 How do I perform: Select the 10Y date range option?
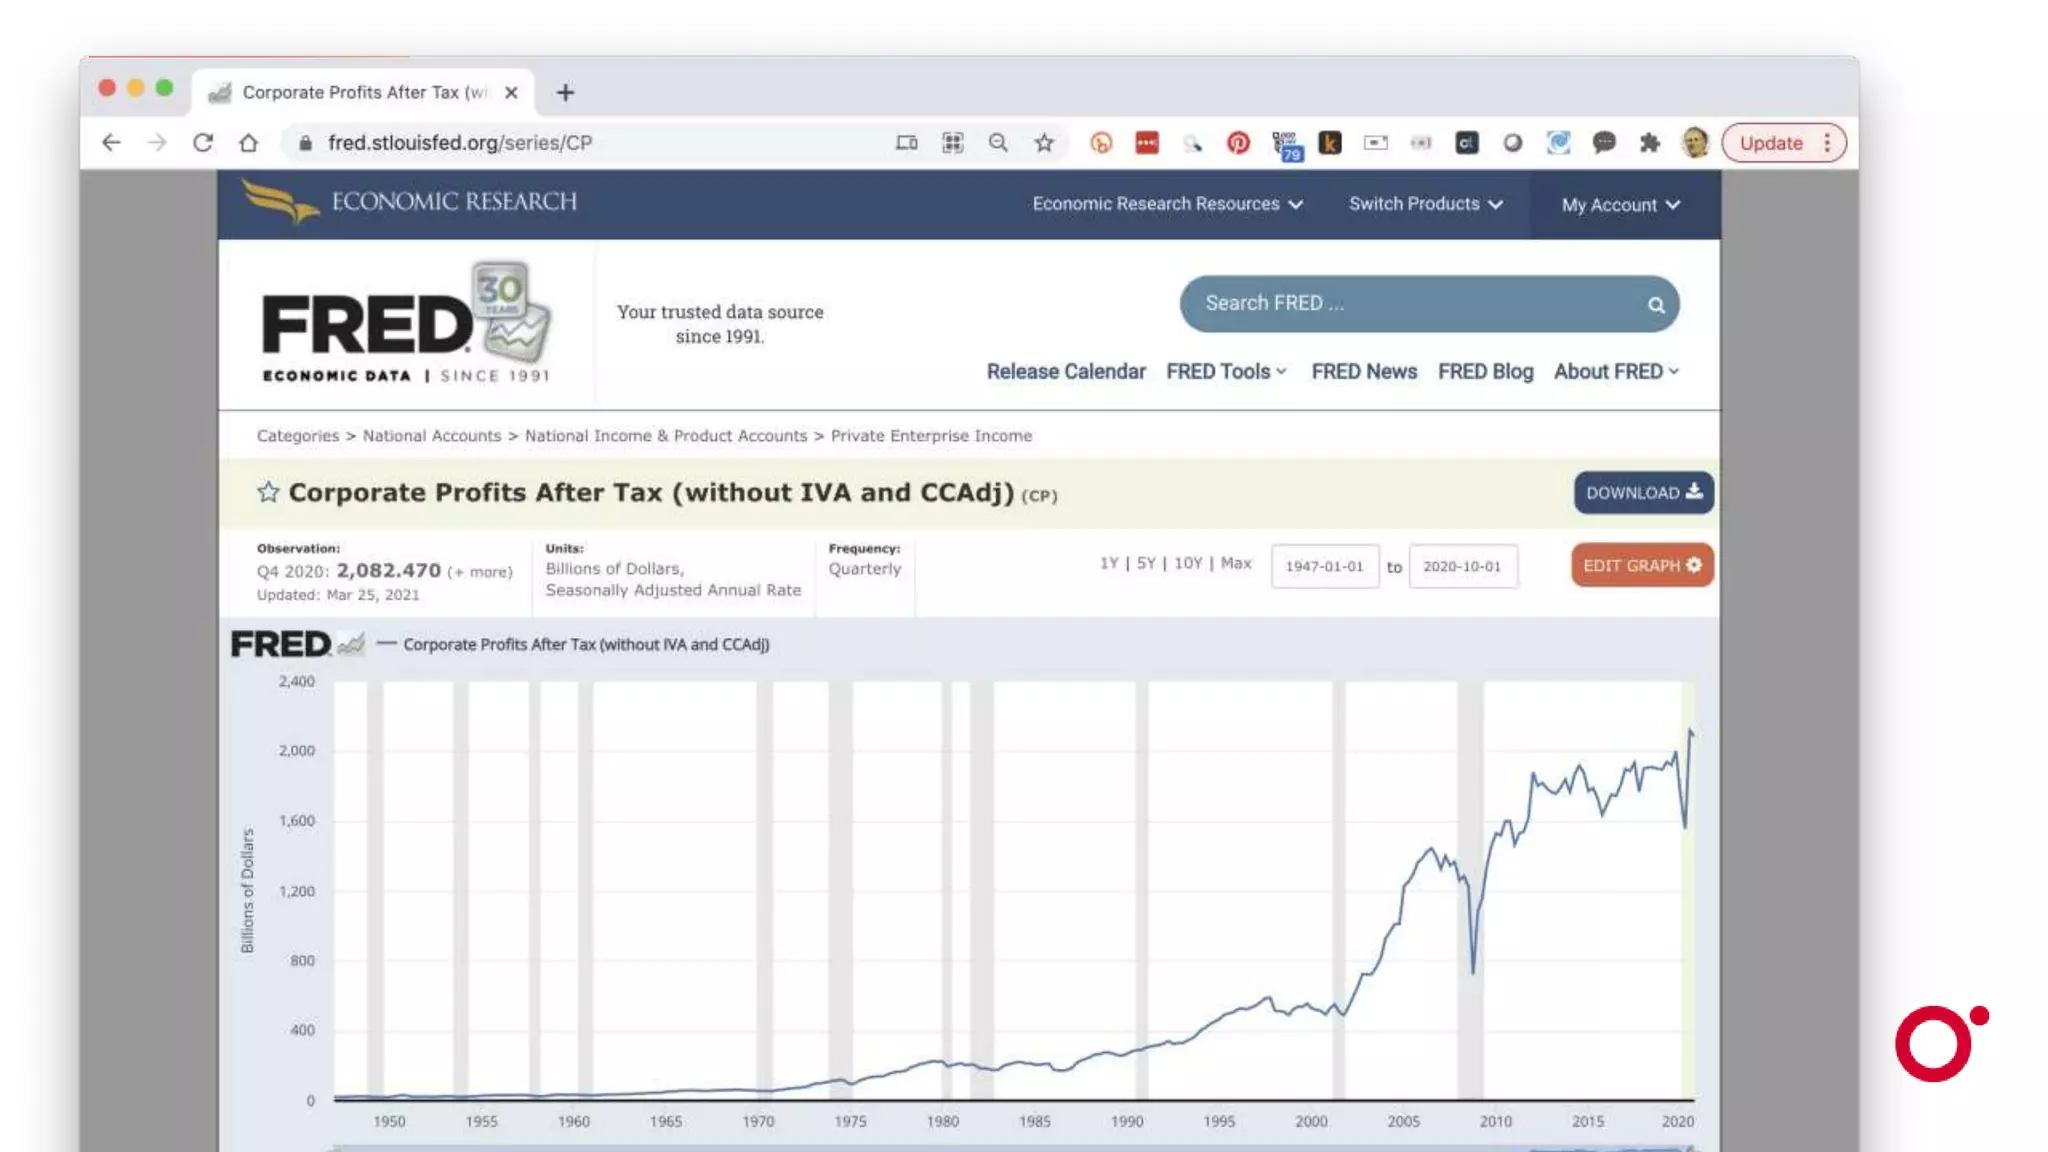pos(1188,564)
